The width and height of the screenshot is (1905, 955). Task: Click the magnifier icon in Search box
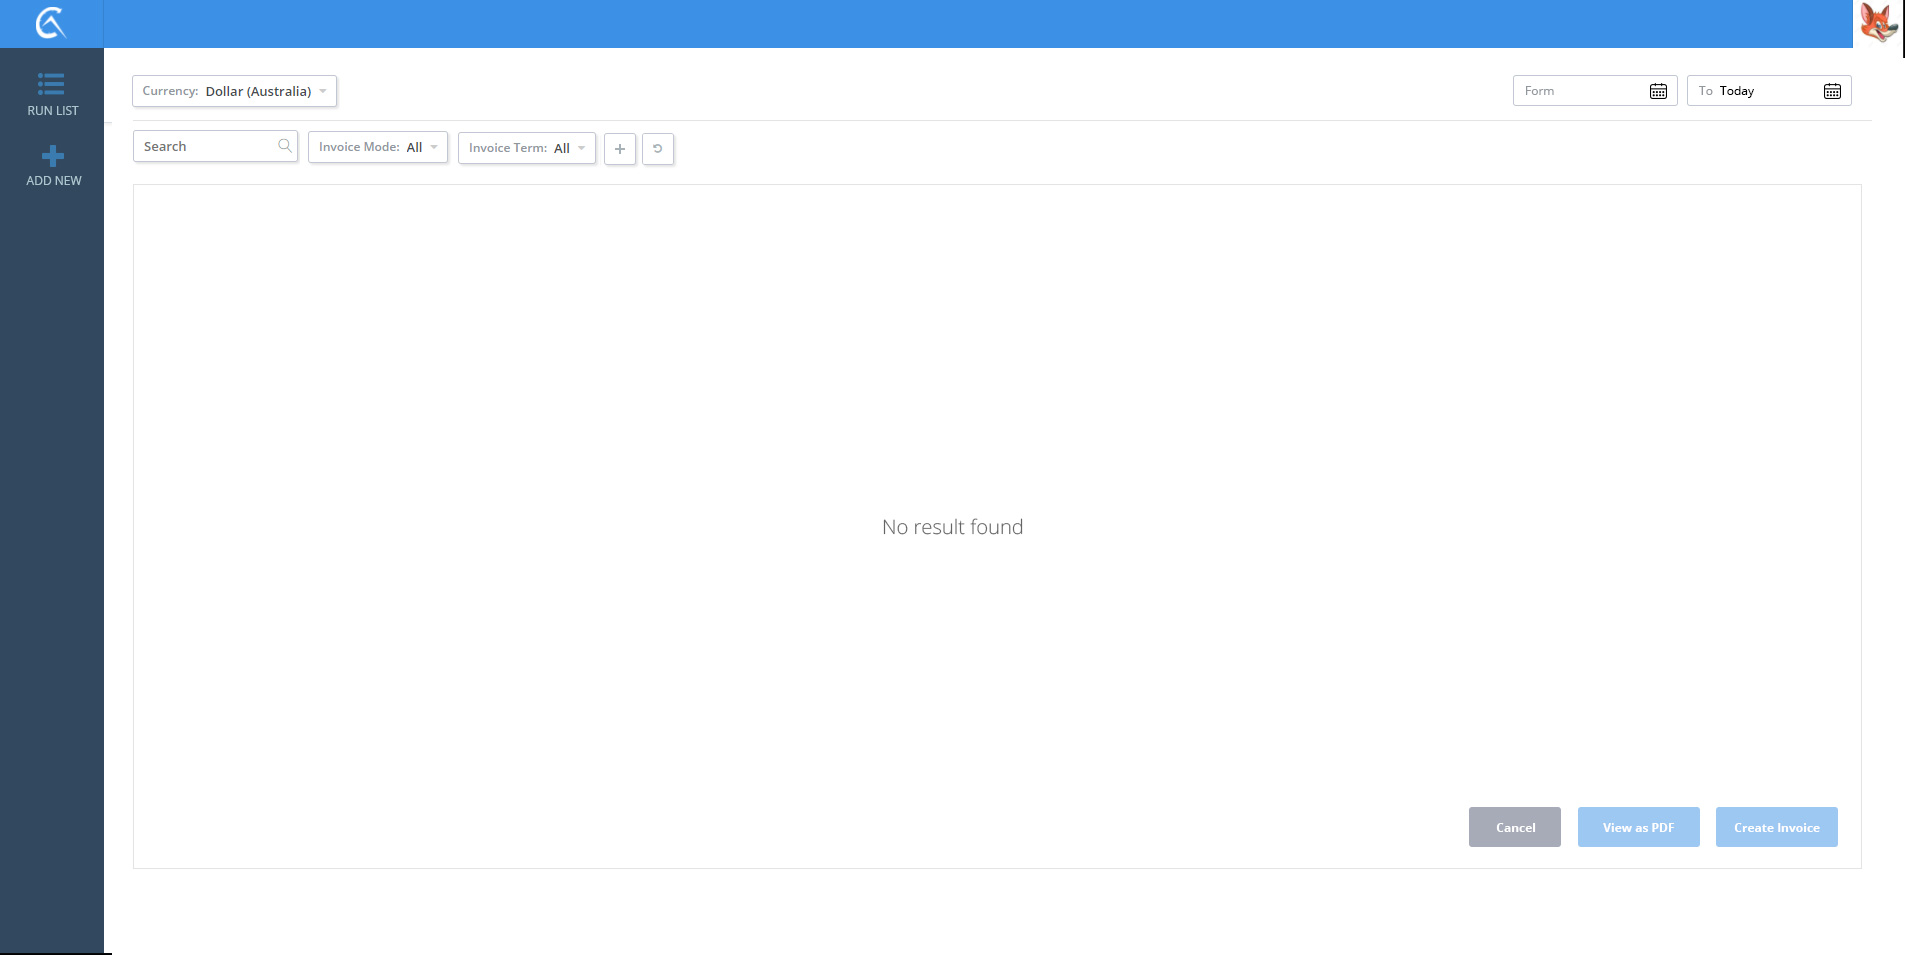pyautogui.click(x=285, y=146)
